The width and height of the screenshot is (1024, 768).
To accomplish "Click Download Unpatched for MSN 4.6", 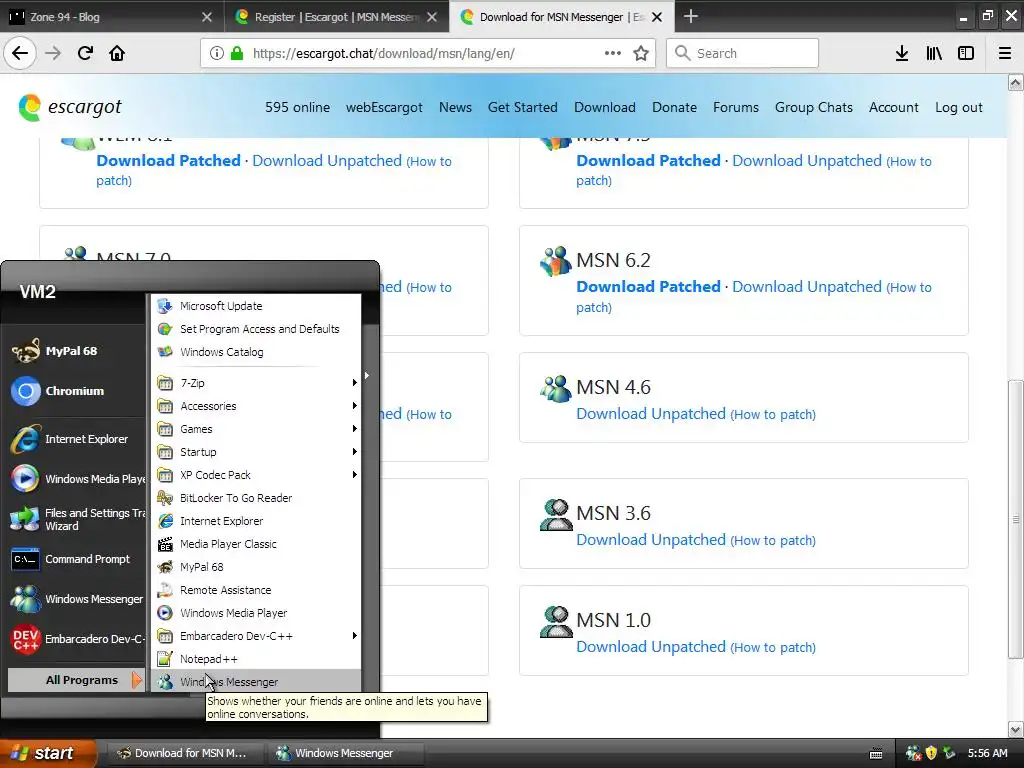I will point(651,413).
